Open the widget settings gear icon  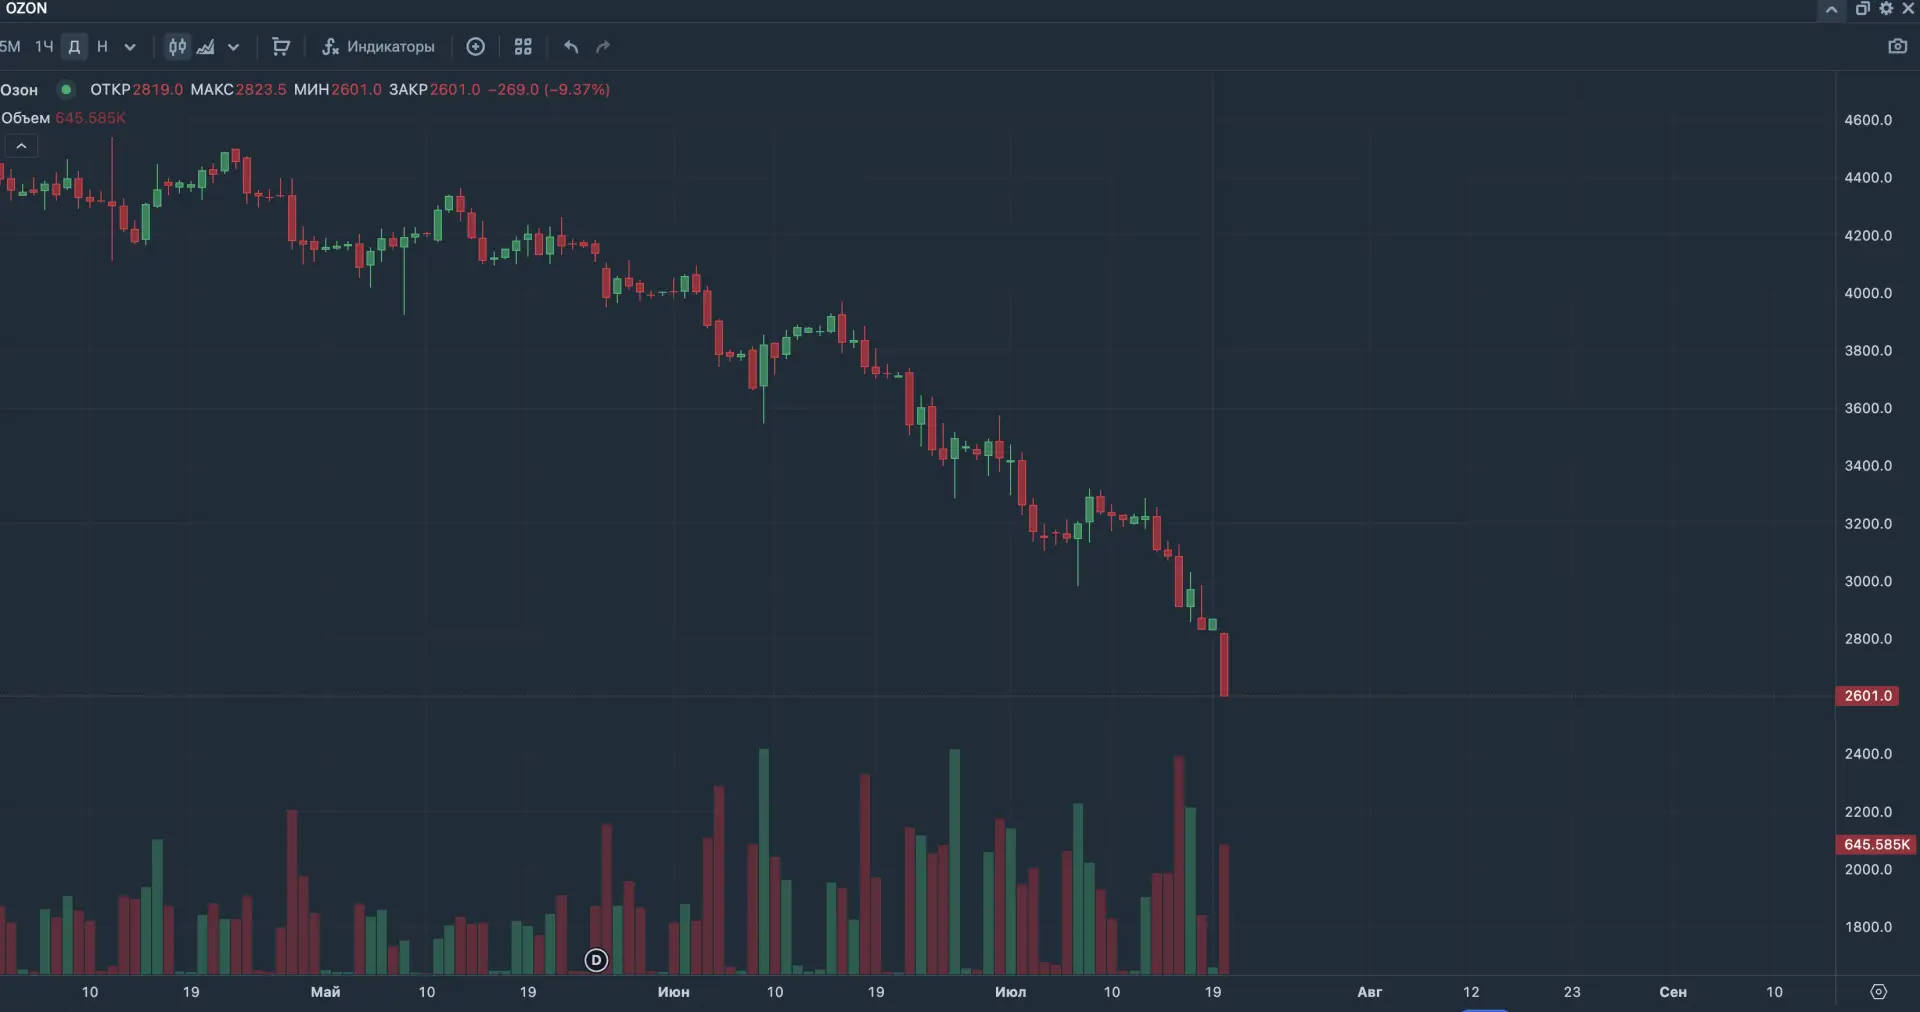click(x=1886, y=8)
